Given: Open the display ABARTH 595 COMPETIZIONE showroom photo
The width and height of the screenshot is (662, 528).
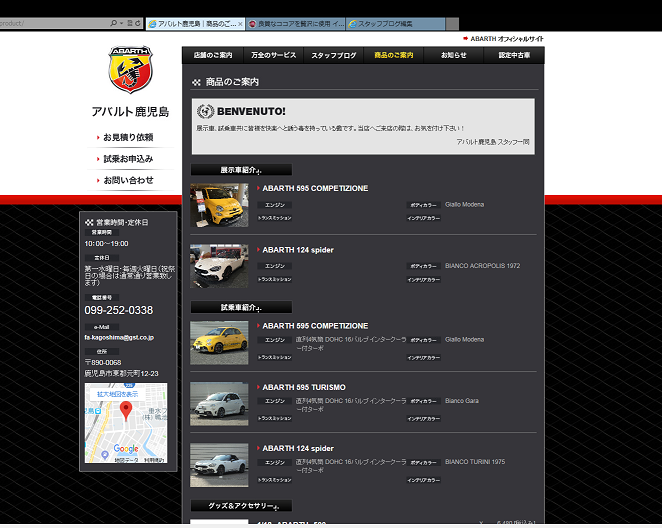Looking at the screenshot, I should (x=219, y=205).
